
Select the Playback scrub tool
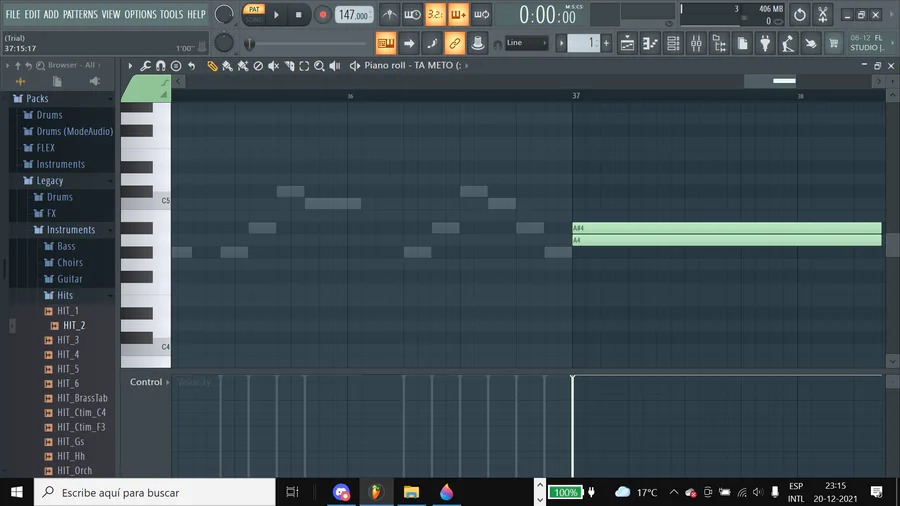point(335,66)
